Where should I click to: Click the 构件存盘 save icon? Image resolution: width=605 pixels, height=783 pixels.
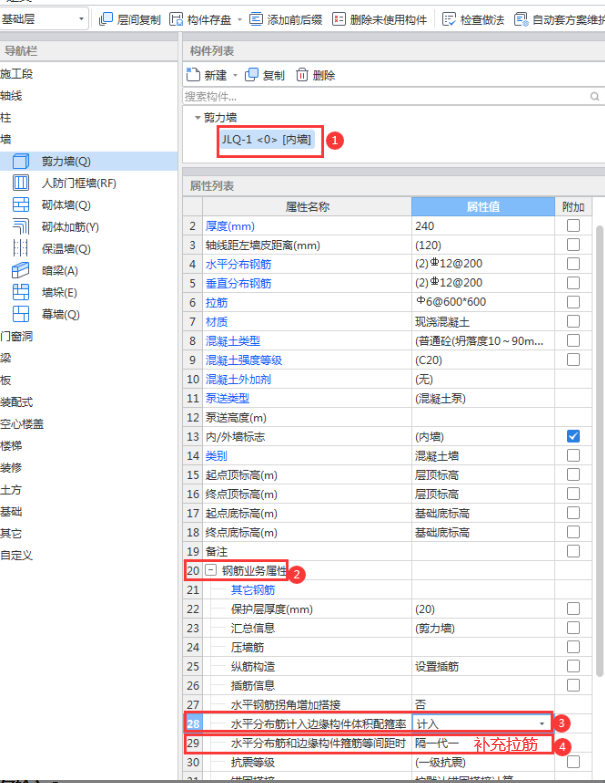pos(176,19)
